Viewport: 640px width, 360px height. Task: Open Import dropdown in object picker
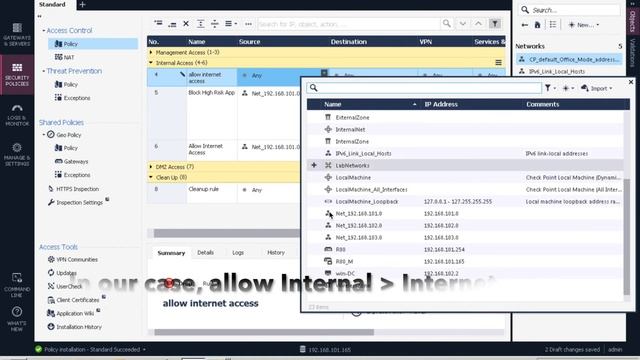pos(597,88)
